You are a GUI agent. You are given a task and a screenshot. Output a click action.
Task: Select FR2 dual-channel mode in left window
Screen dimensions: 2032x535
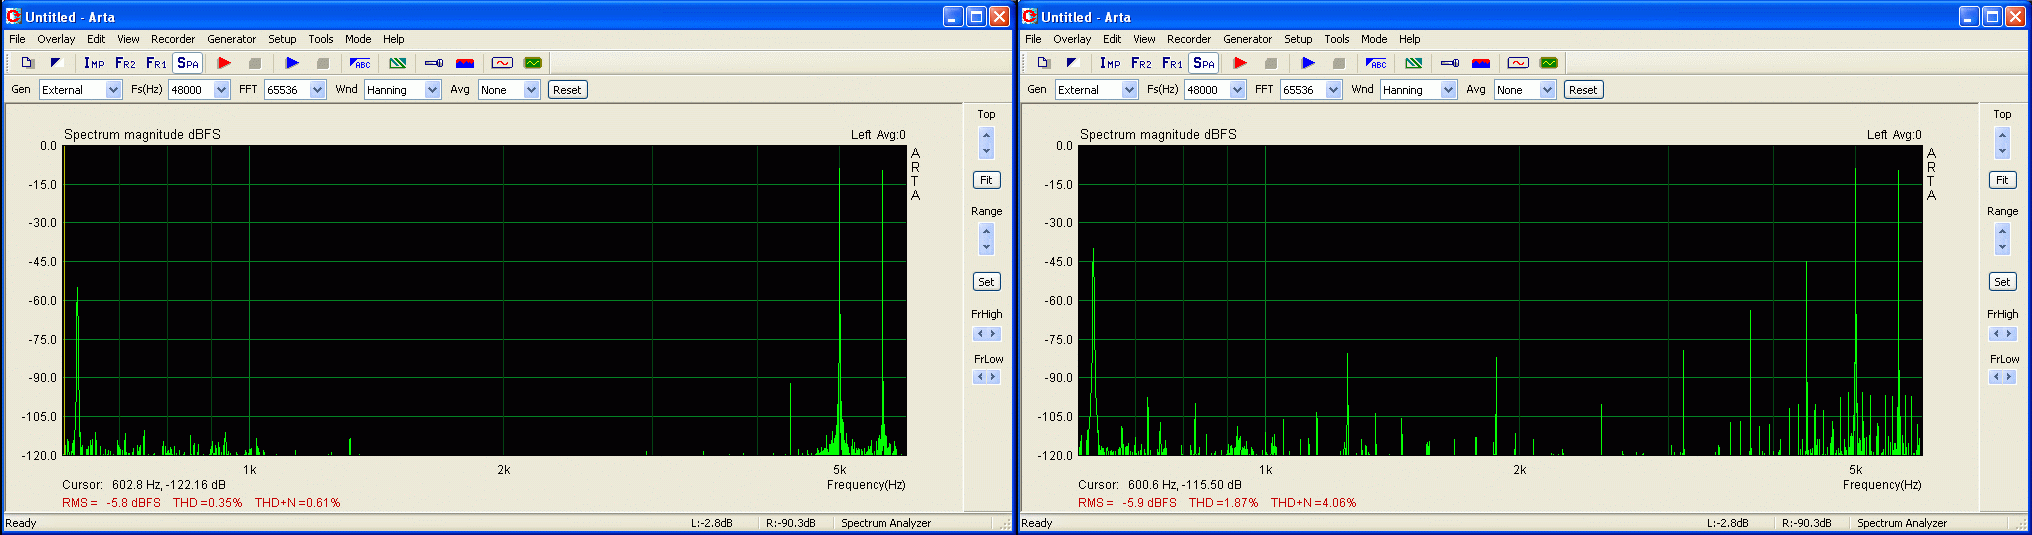[x=125, y=63]
